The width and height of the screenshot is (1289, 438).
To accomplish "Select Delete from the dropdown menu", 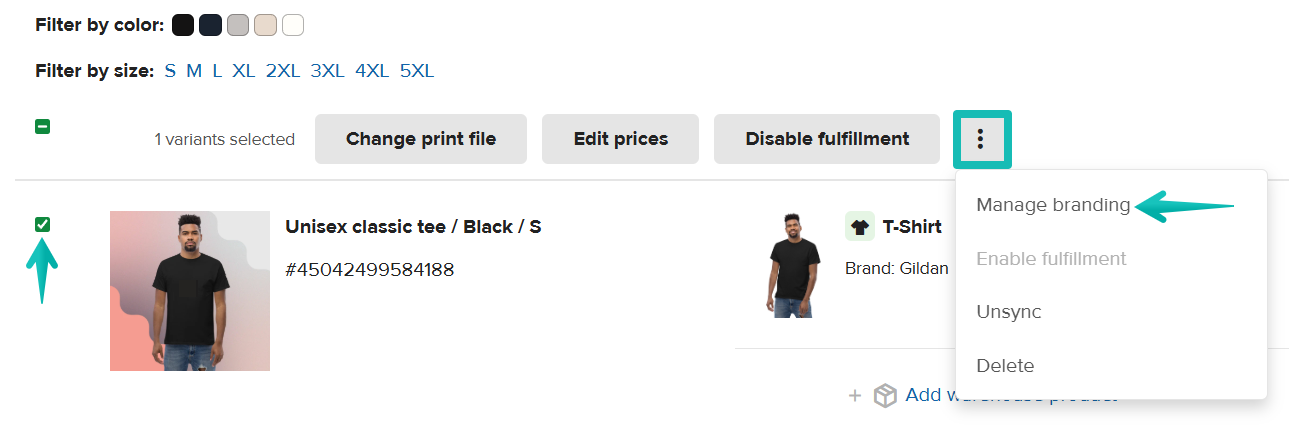I will pos(1005,366).
